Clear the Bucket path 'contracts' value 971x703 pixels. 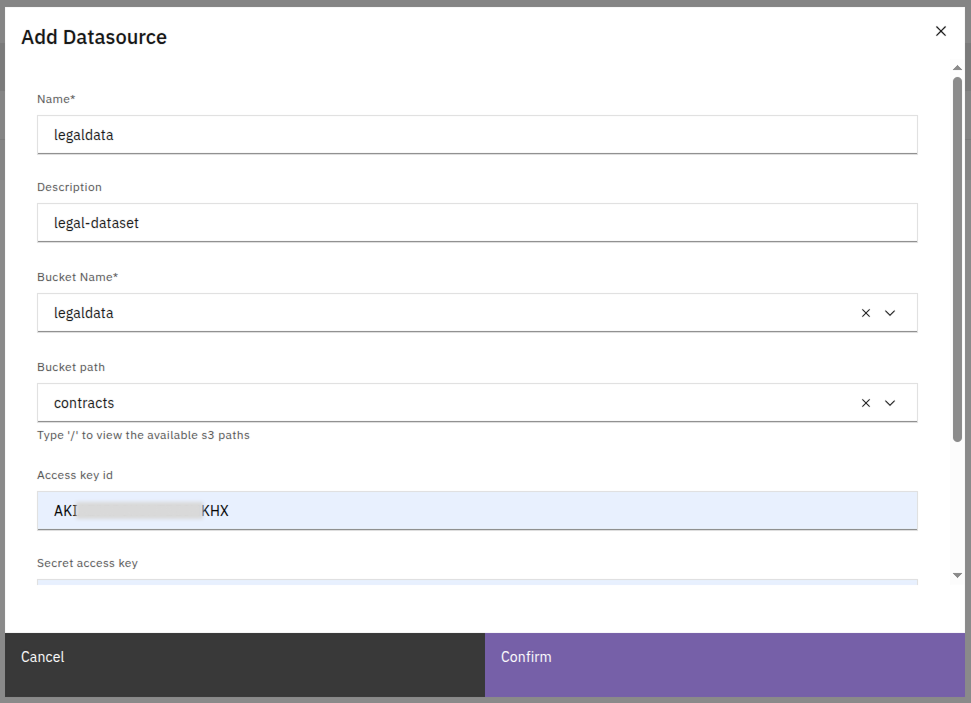coord(866,403)
